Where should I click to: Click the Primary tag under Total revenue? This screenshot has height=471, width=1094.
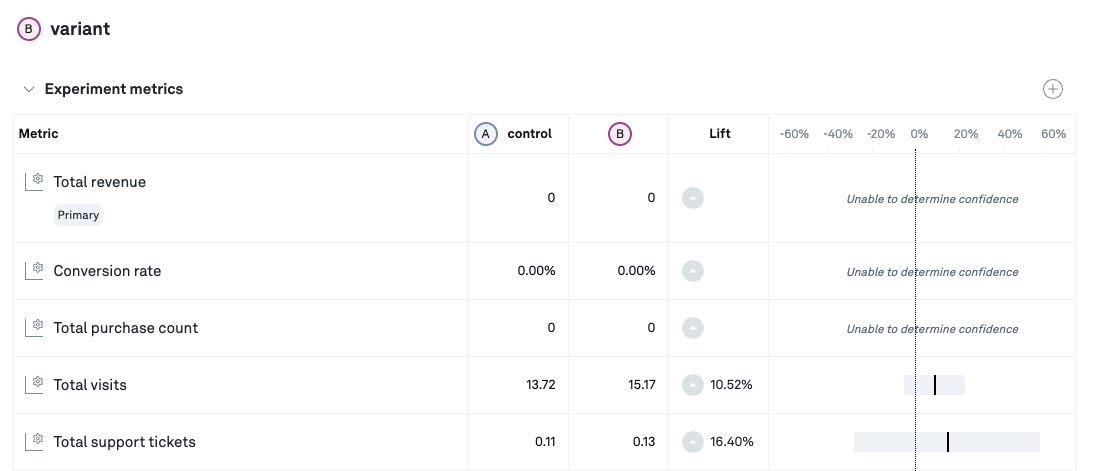78,215
